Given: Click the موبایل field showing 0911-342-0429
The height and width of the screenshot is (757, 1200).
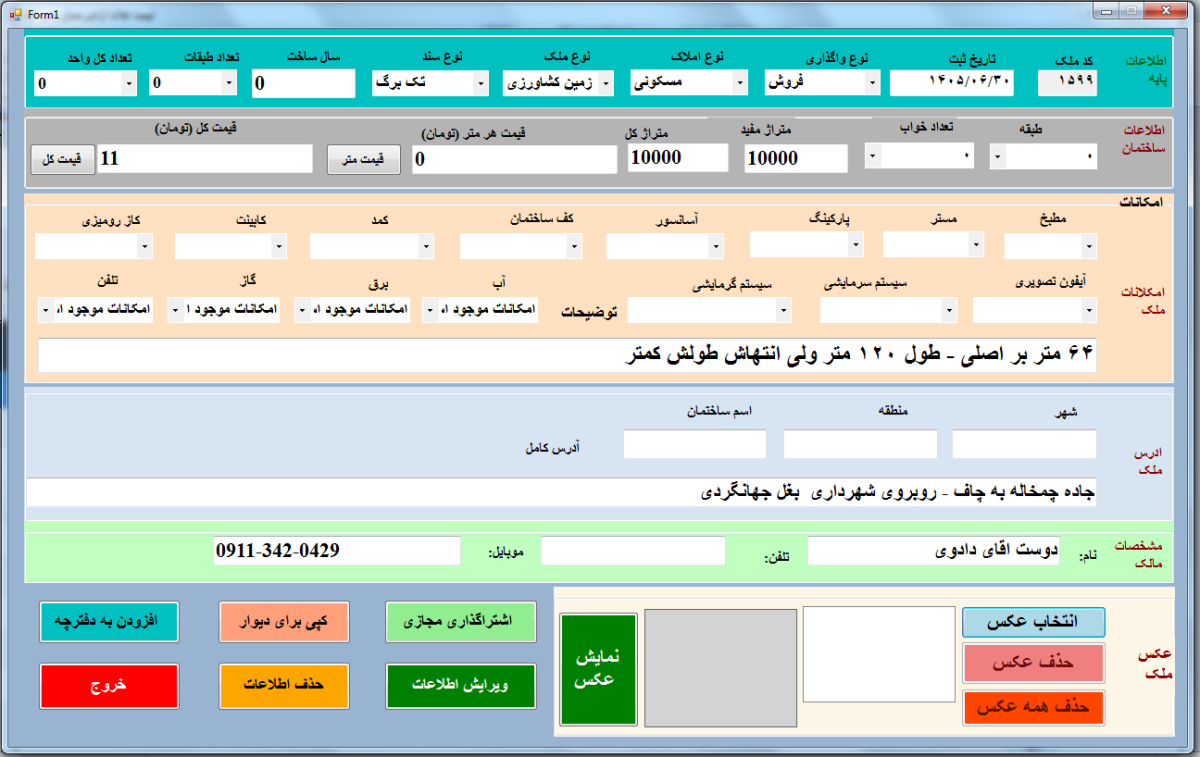Looking at the screenshot, I should point(337,551).
